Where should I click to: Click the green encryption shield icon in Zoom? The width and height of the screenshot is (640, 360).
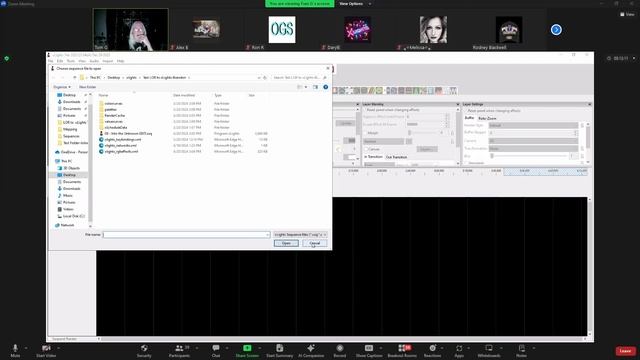[x=7, y=59]
